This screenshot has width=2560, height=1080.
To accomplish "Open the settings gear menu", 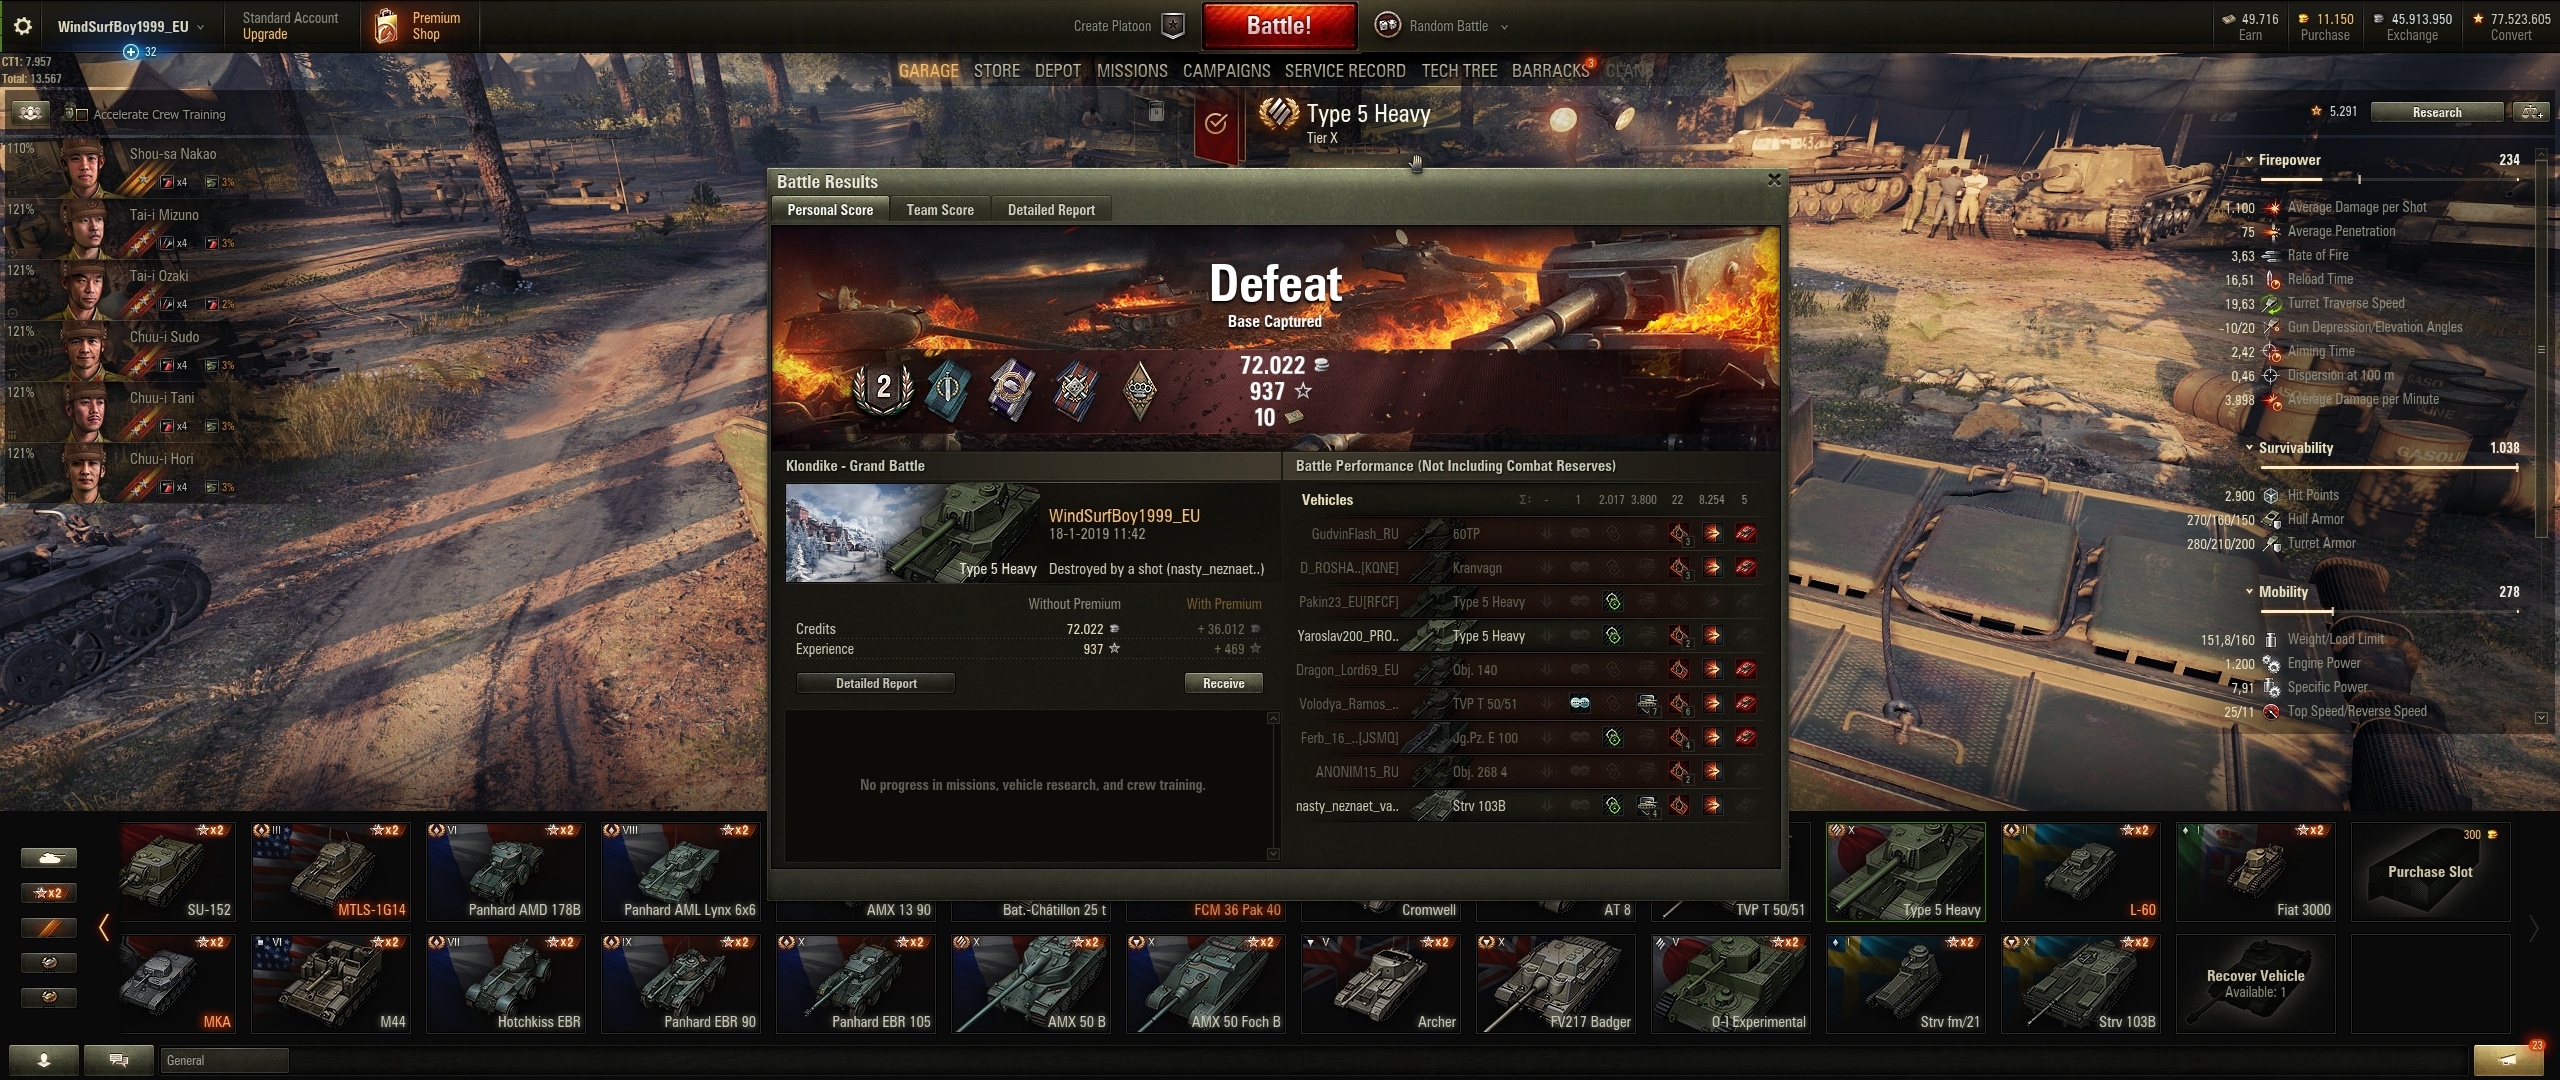I will coord(22,26).
